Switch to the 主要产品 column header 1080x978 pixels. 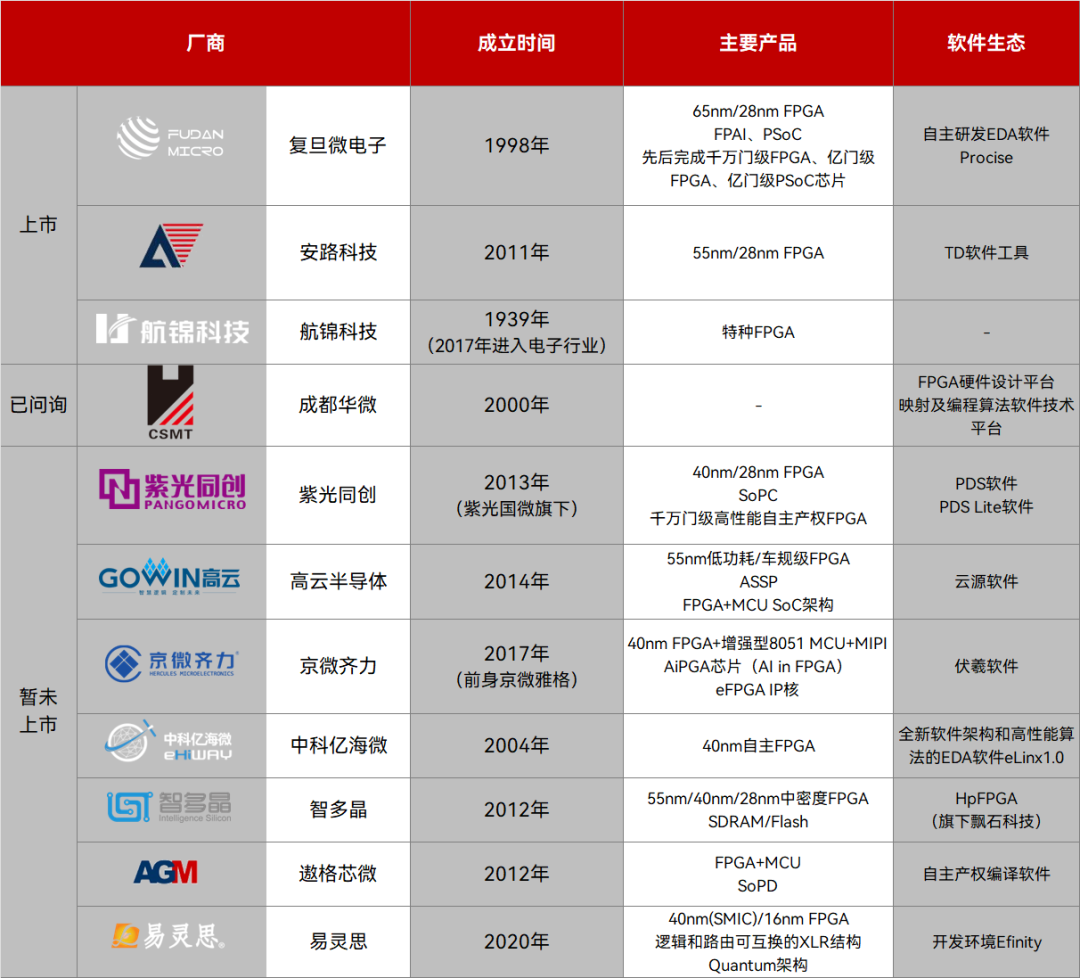pos(757,43)
